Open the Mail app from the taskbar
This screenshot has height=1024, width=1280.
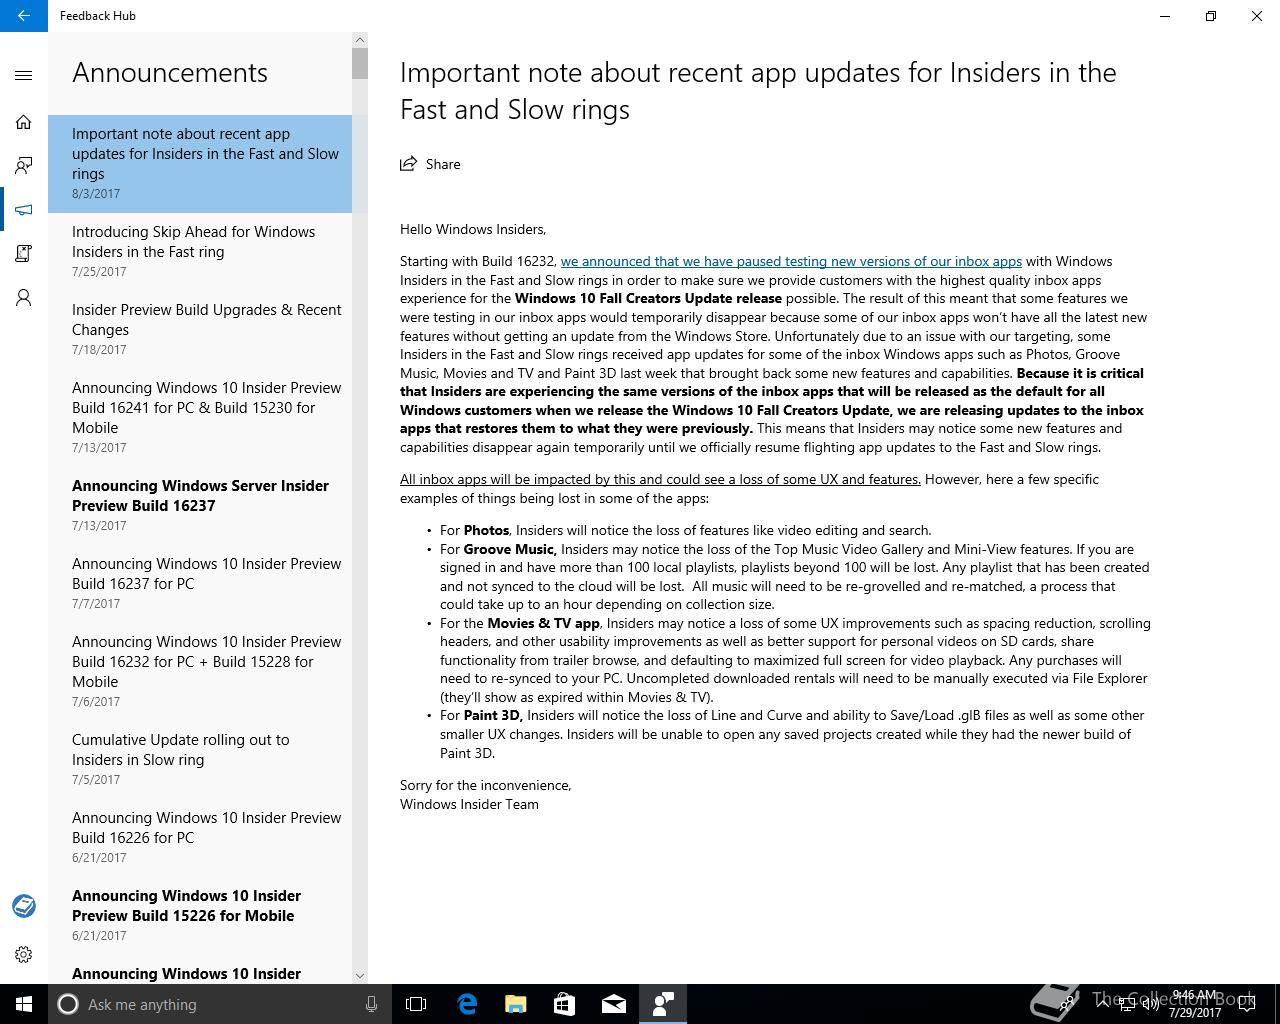[x=613, y=1004]
